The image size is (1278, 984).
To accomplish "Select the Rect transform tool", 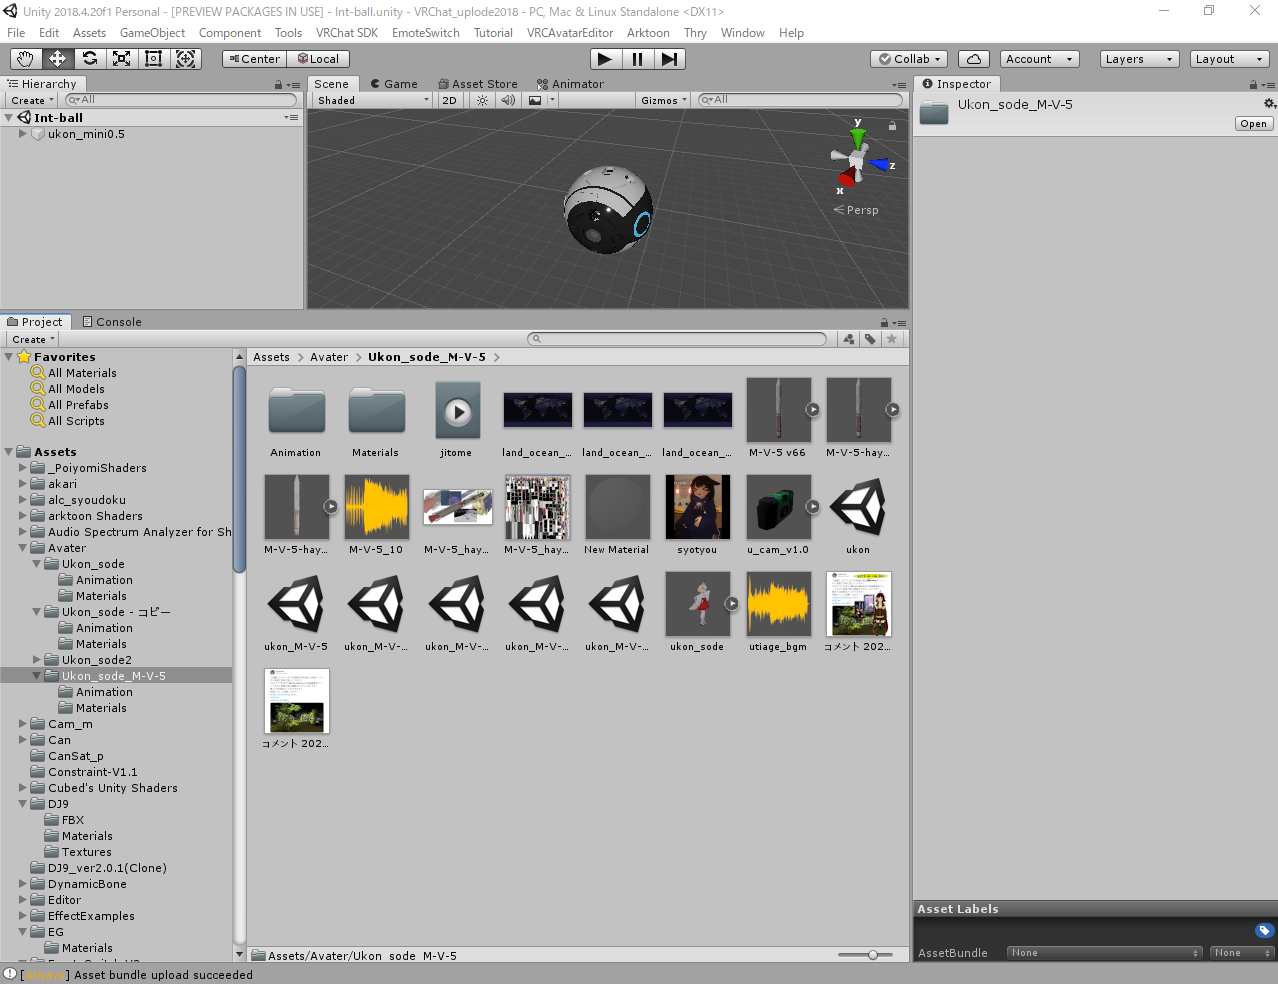I will 153,59.
